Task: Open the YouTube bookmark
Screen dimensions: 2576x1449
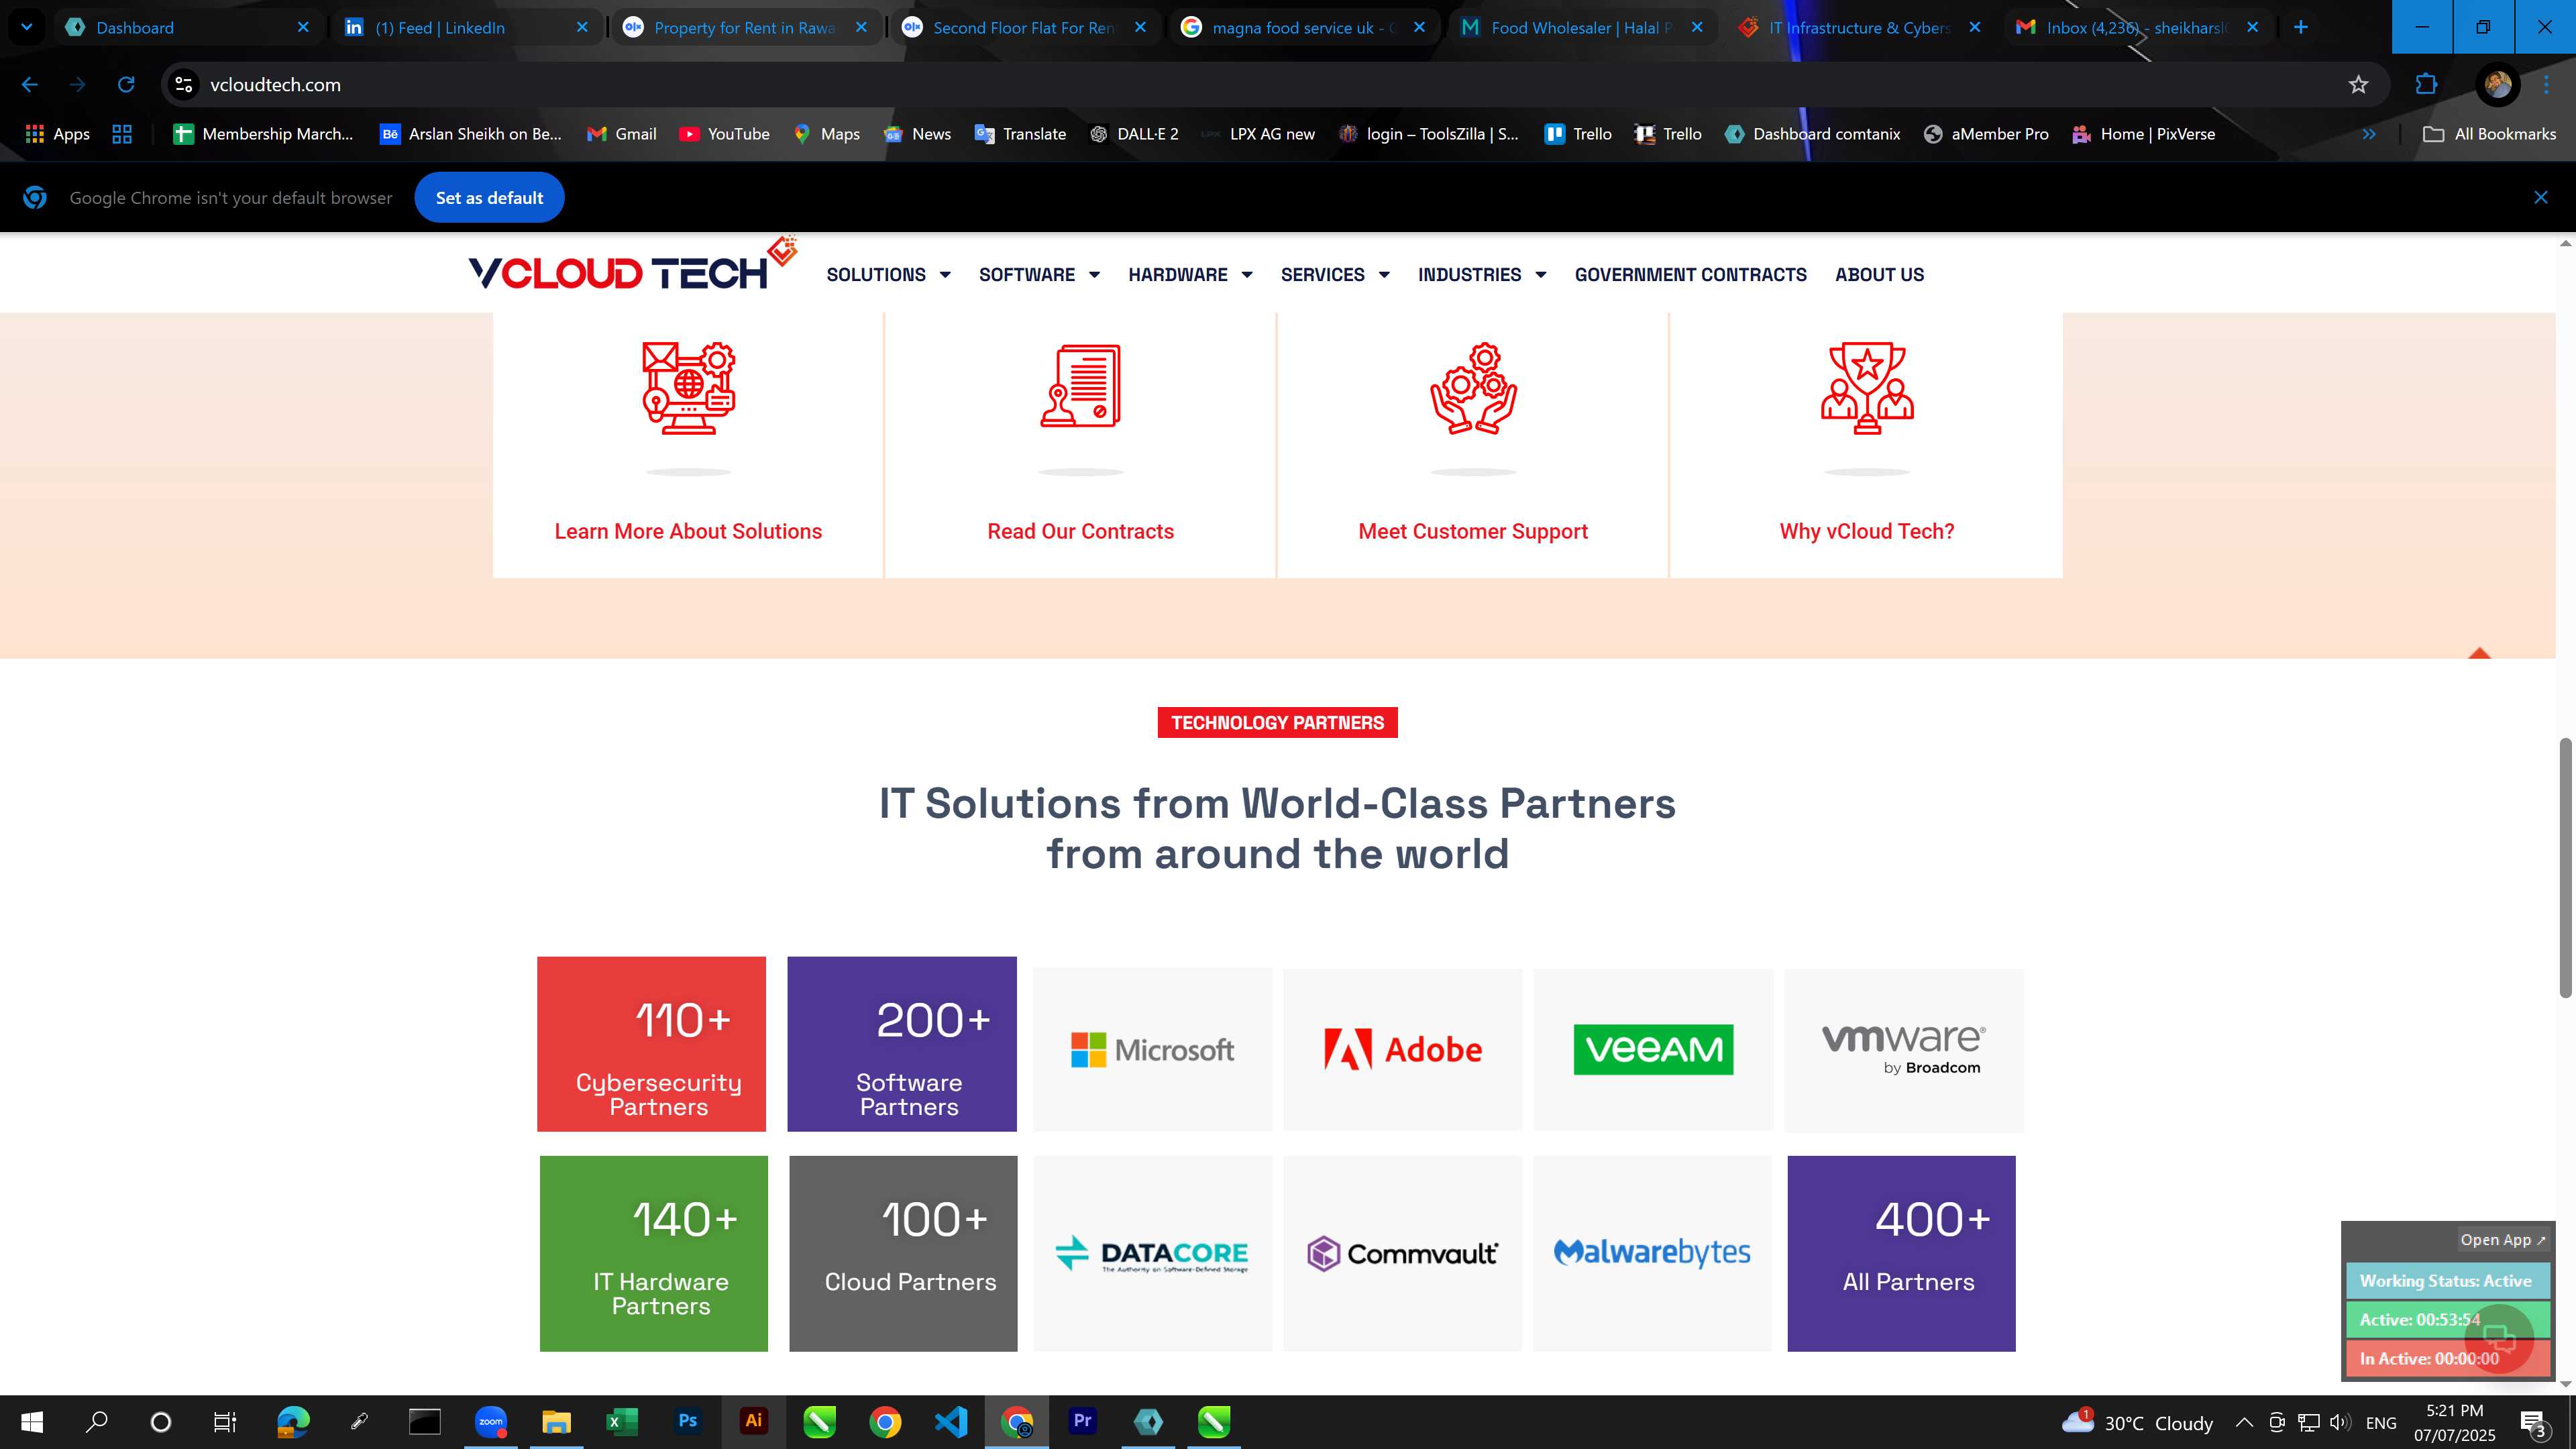Action: coord(724,134)
